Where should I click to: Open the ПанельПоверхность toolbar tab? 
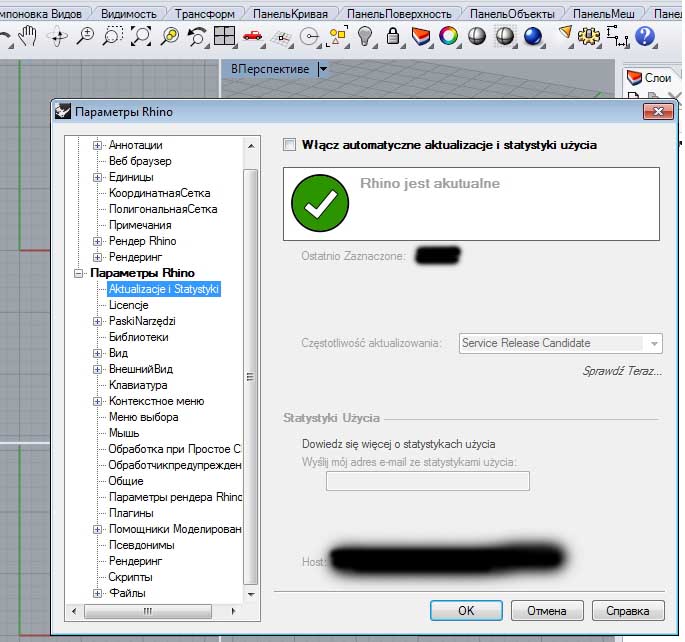[x=399, y=14]
